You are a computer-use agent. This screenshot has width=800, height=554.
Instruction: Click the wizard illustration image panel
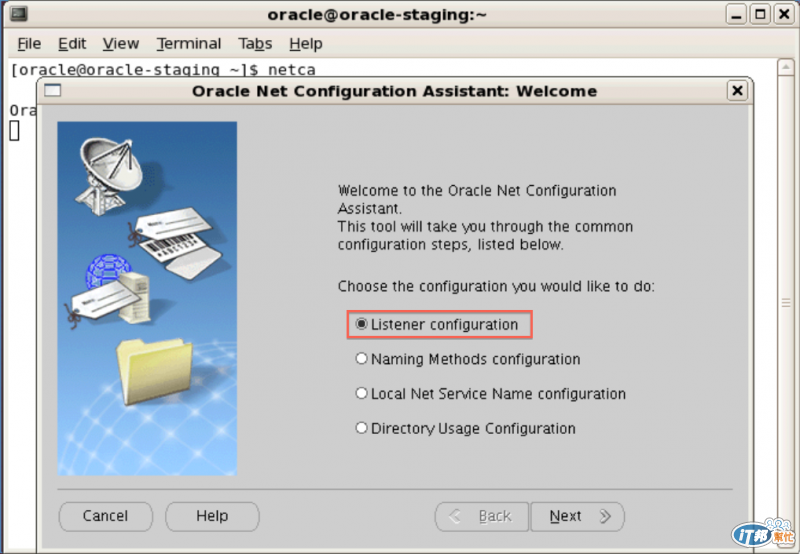point(147,298)
